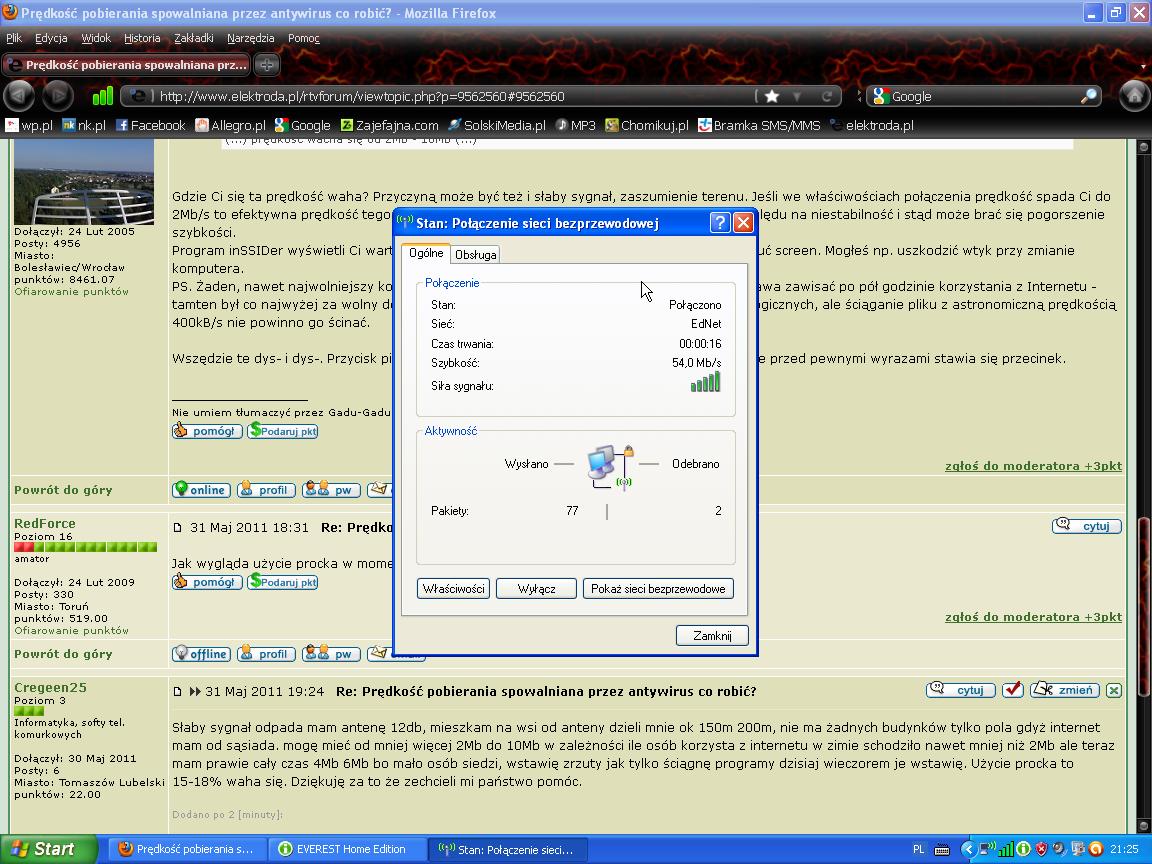Viewport: 1152px width, 864px height.
Task: Switch to the Obsługa tab in dialog
Action: [475, 255]
